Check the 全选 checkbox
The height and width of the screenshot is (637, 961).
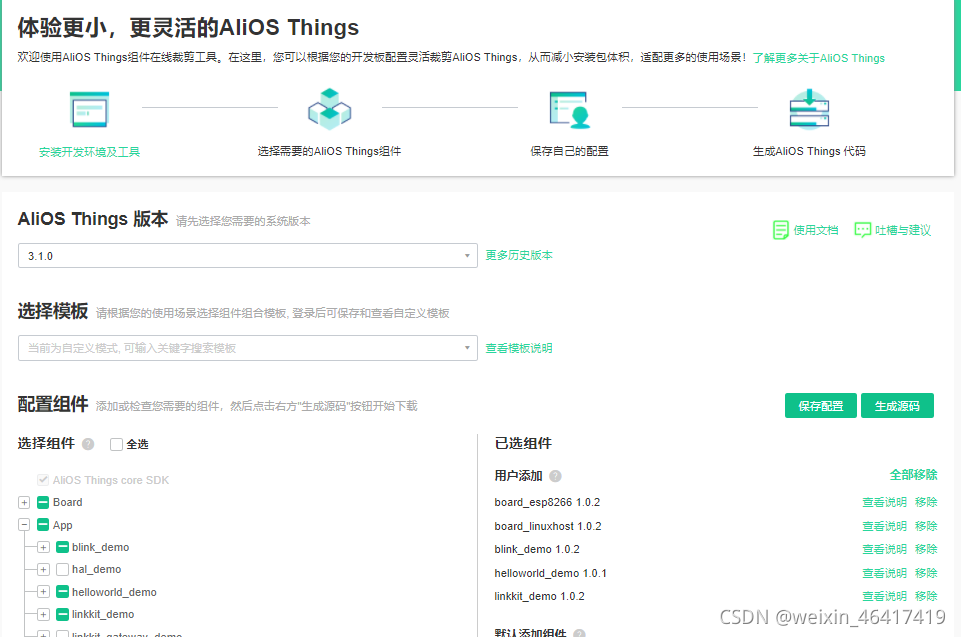coord(116,444)
